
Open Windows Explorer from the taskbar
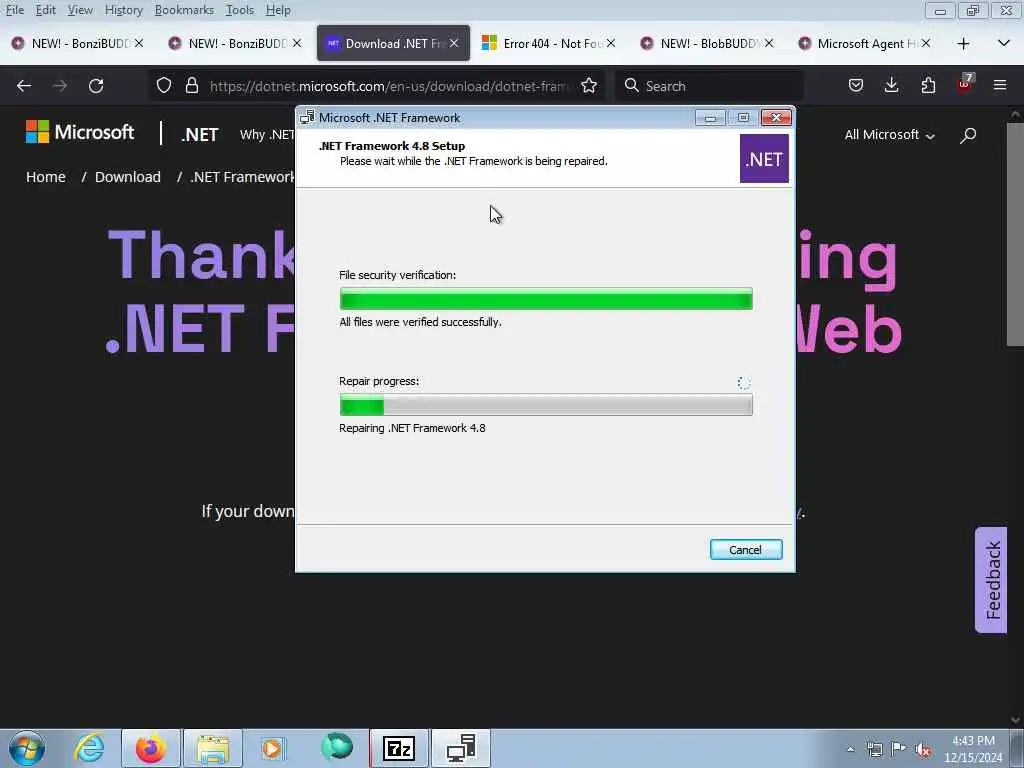pyautogui.click(x=213, y=748)
